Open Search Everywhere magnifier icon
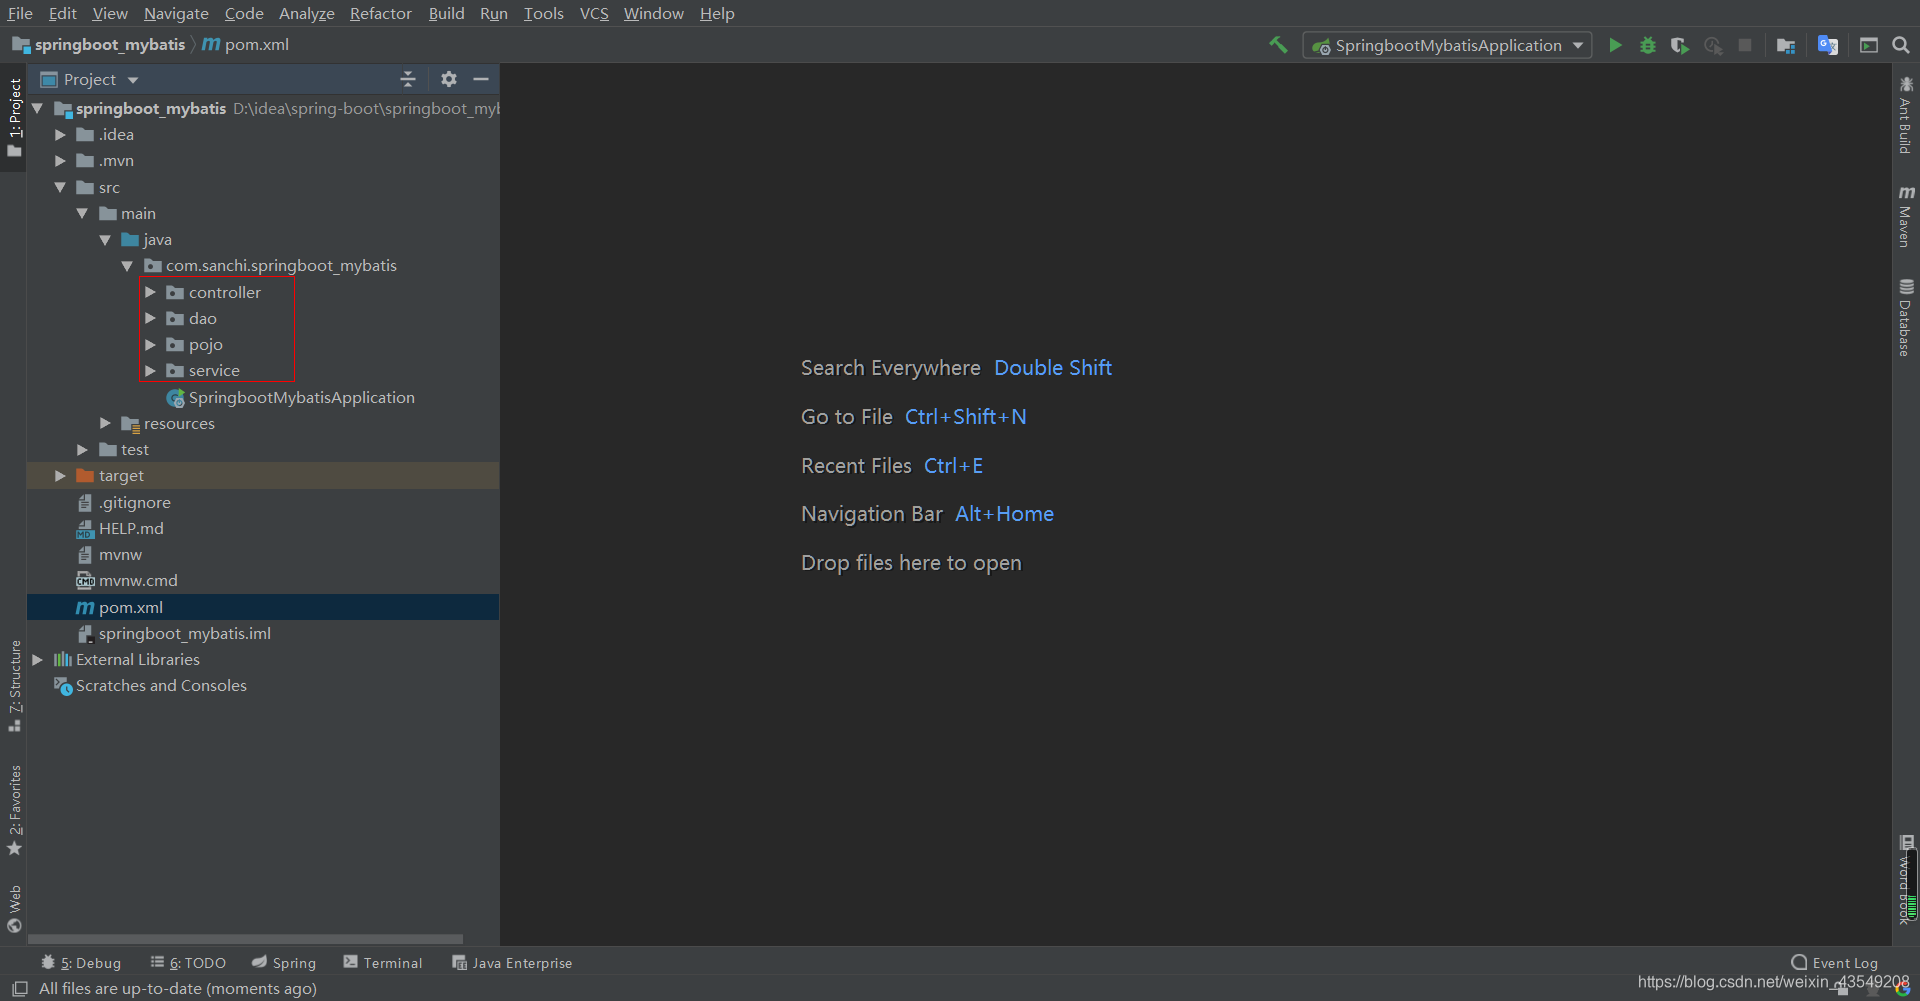The height and width of the screenshot is (1001, 1920). pyautogui.click(x=1901, y=45)
